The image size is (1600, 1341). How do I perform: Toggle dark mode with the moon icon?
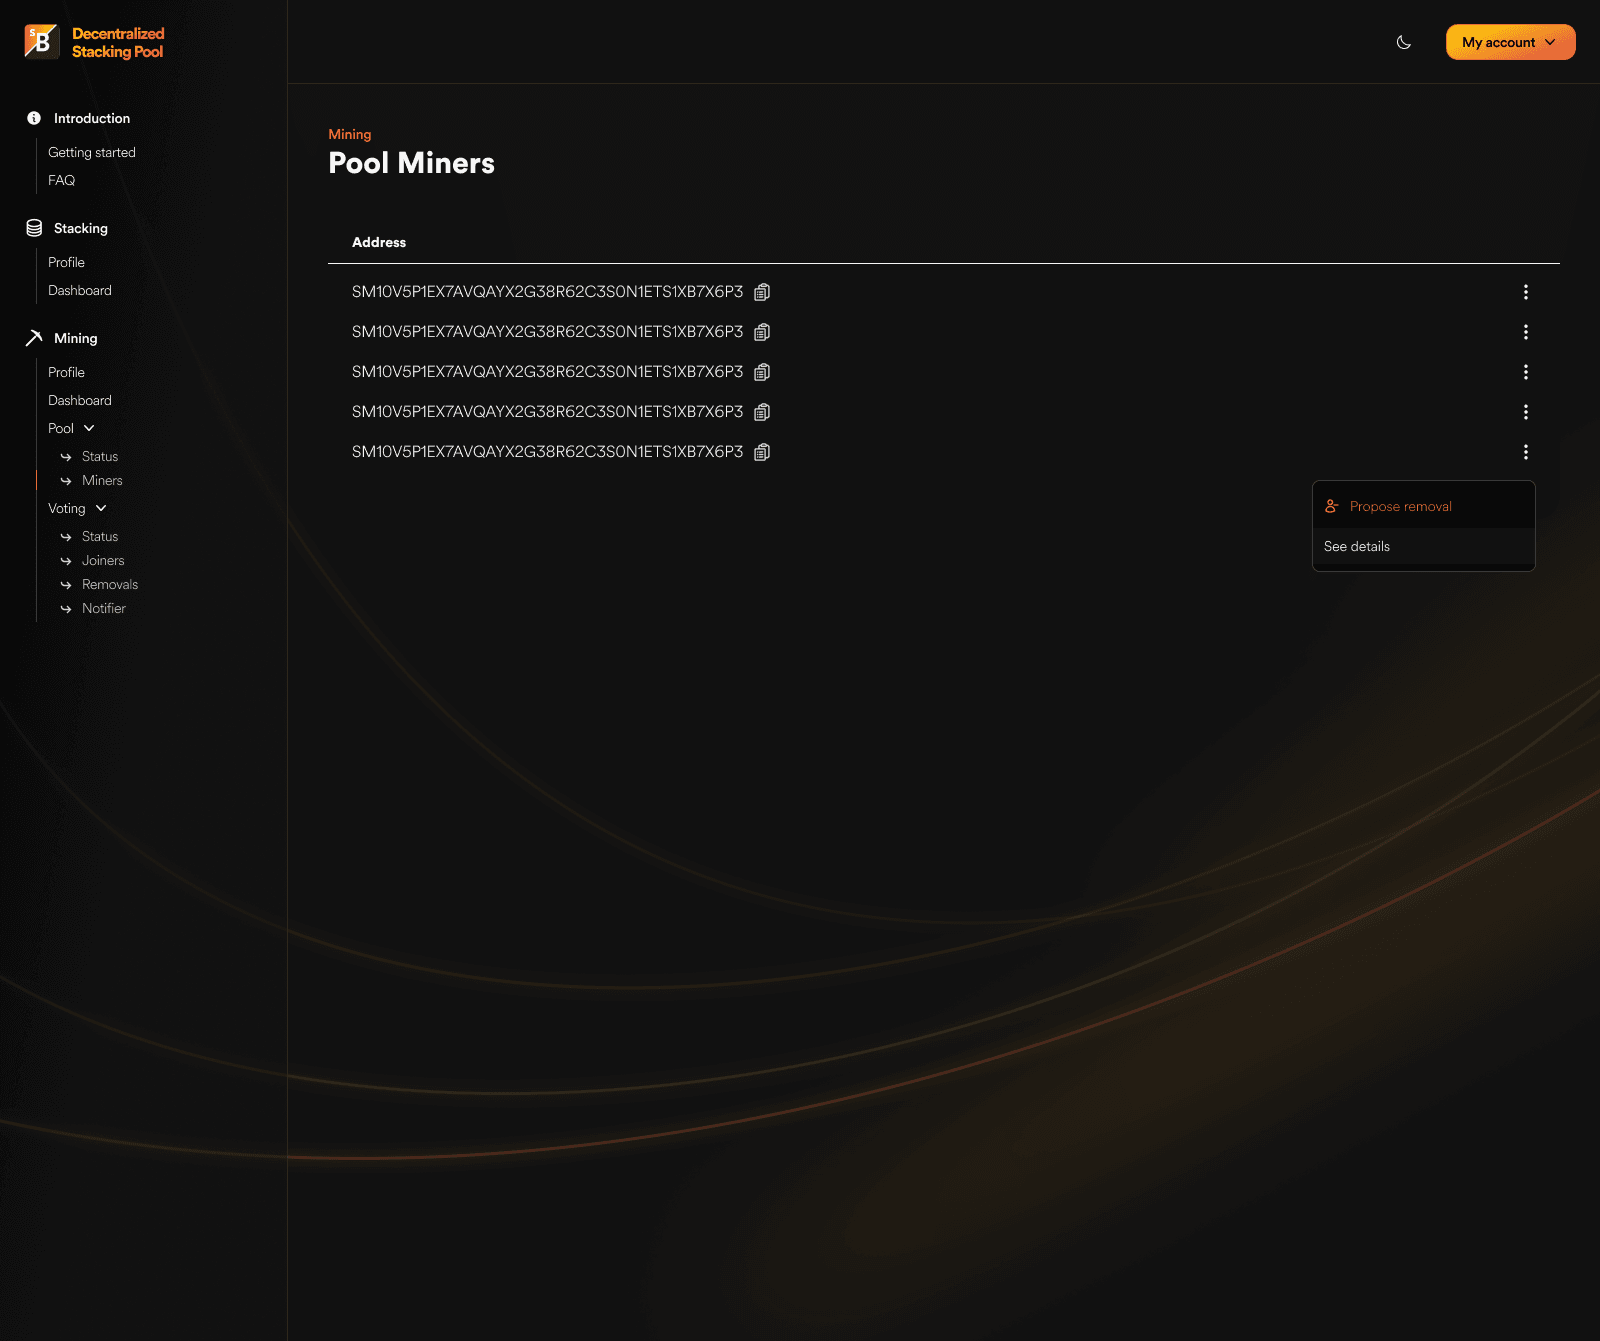(x=1403, y=42)
